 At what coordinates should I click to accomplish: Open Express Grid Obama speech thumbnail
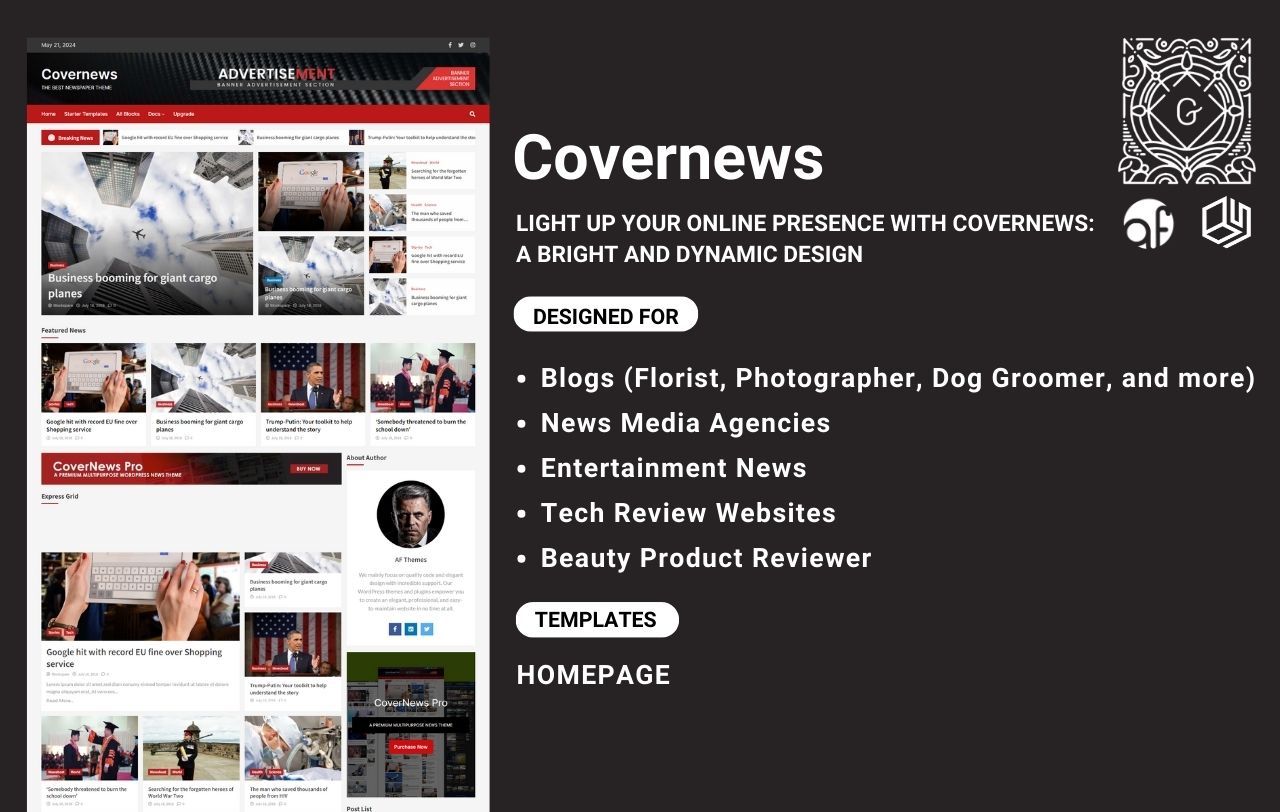293,644
